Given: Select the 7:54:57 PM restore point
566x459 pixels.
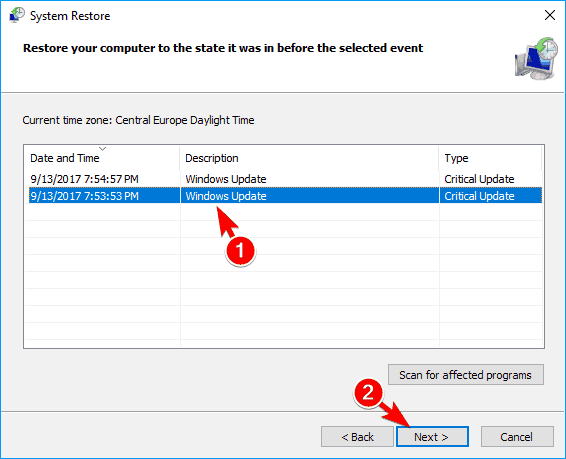Looking at the screenshot, I should 283,179.
